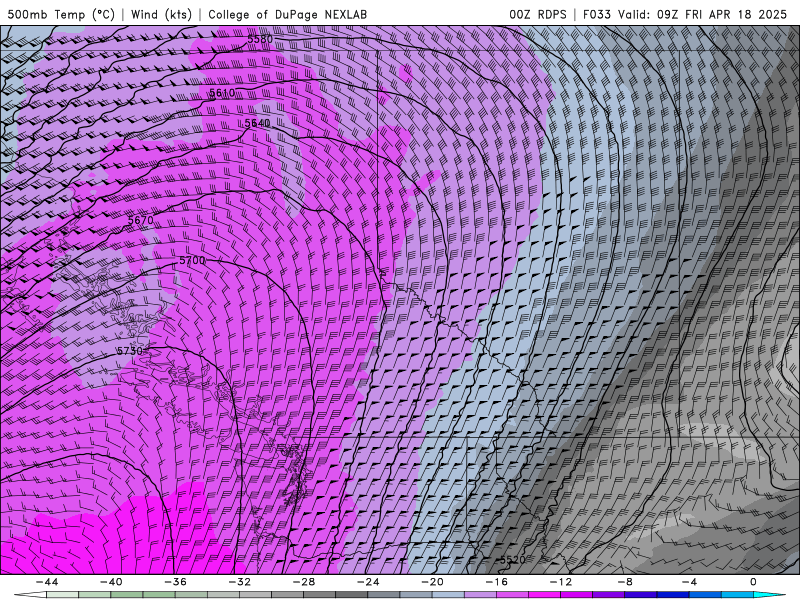Click the "500mb Temp (°C)" title text

click(61, 14)
